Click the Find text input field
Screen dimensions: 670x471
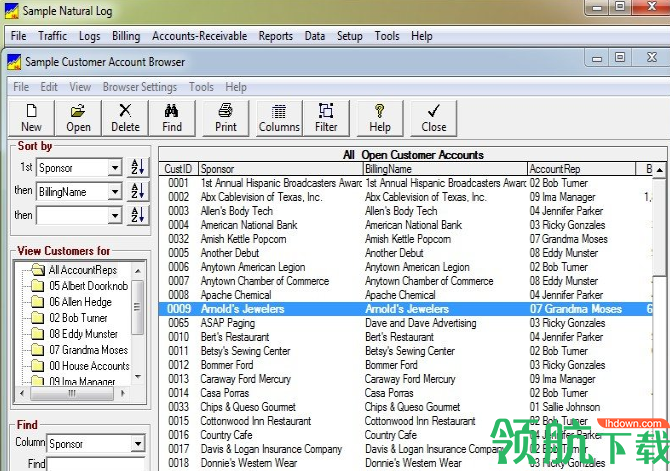96,464
